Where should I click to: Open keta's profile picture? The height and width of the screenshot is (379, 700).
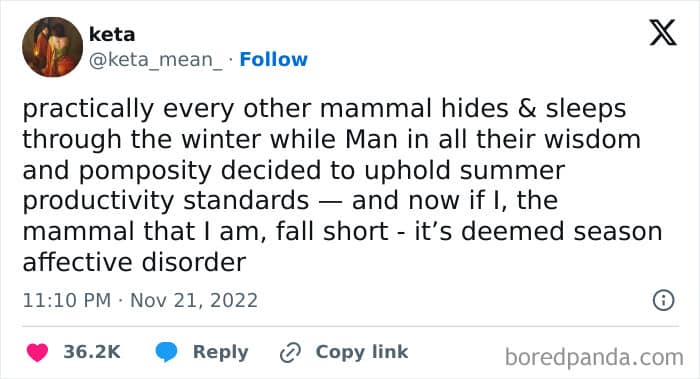coord(53,47)
